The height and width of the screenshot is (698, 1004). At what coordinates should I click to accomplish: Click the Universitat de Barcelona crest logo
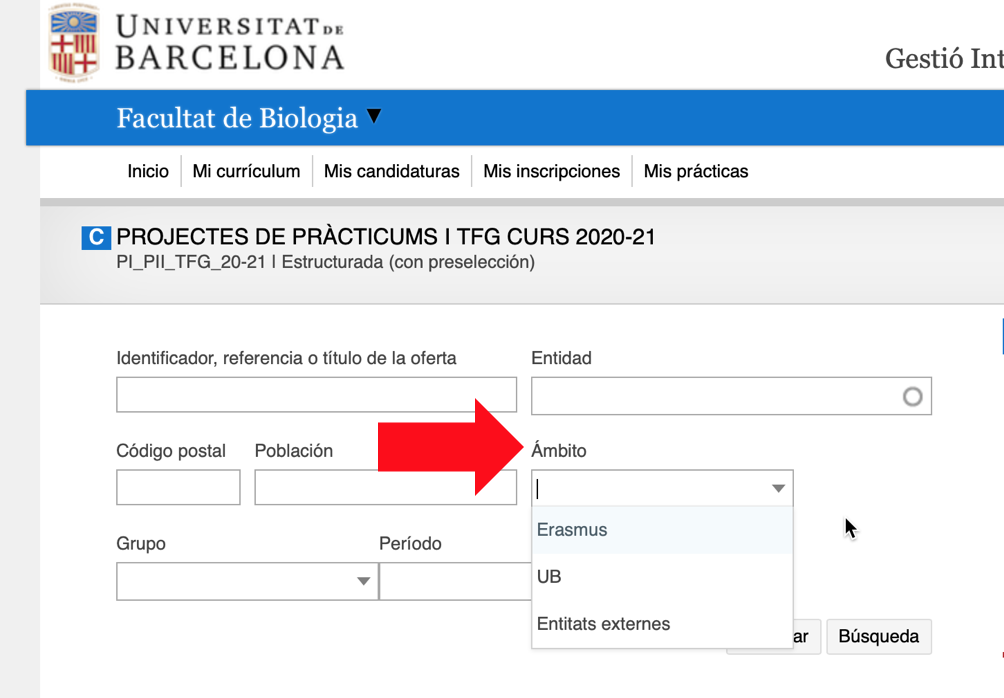click(74, 43)
